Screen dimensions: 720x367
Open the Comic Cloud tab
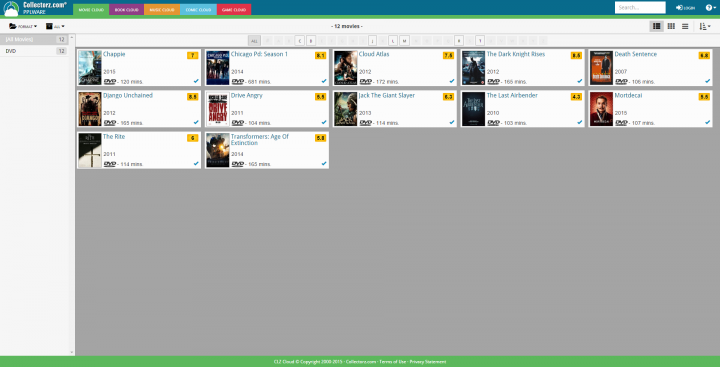198,9
